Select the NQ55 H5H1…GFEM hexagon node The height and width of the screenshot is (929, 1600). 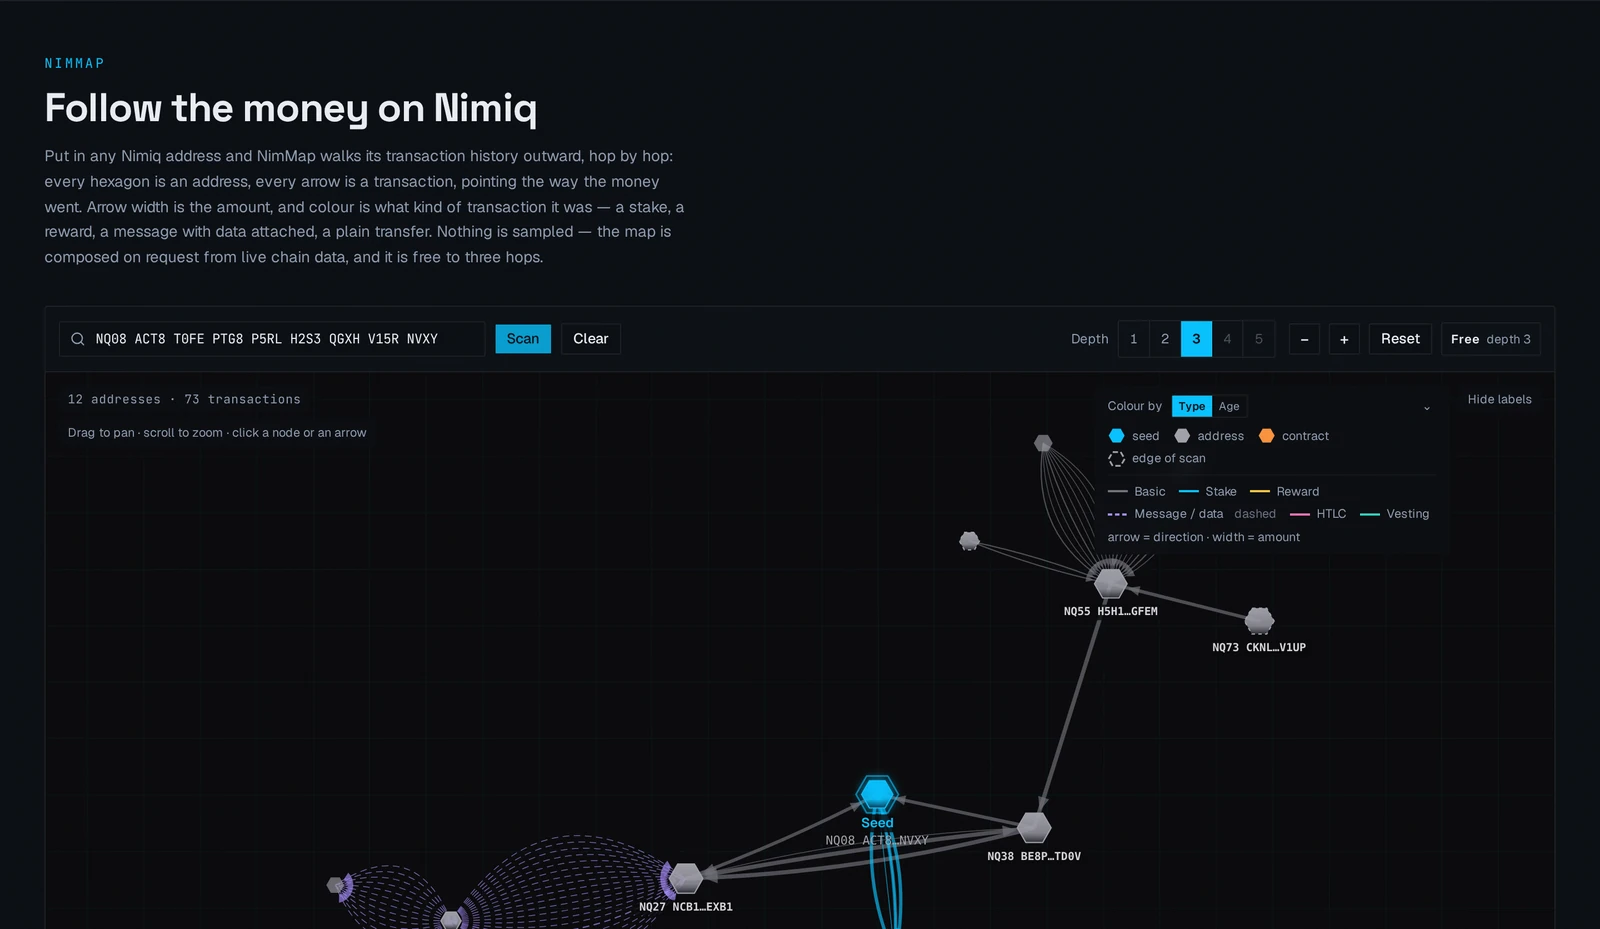click(1110, 583)
